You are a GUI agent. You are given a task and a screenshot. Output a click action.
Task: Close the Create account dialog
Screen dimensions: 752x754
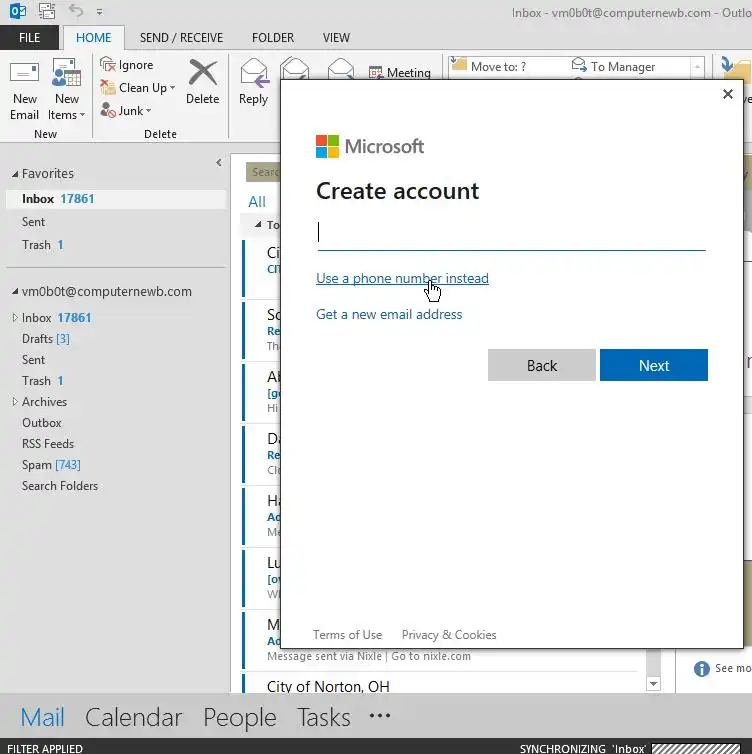tap(728, 94)
